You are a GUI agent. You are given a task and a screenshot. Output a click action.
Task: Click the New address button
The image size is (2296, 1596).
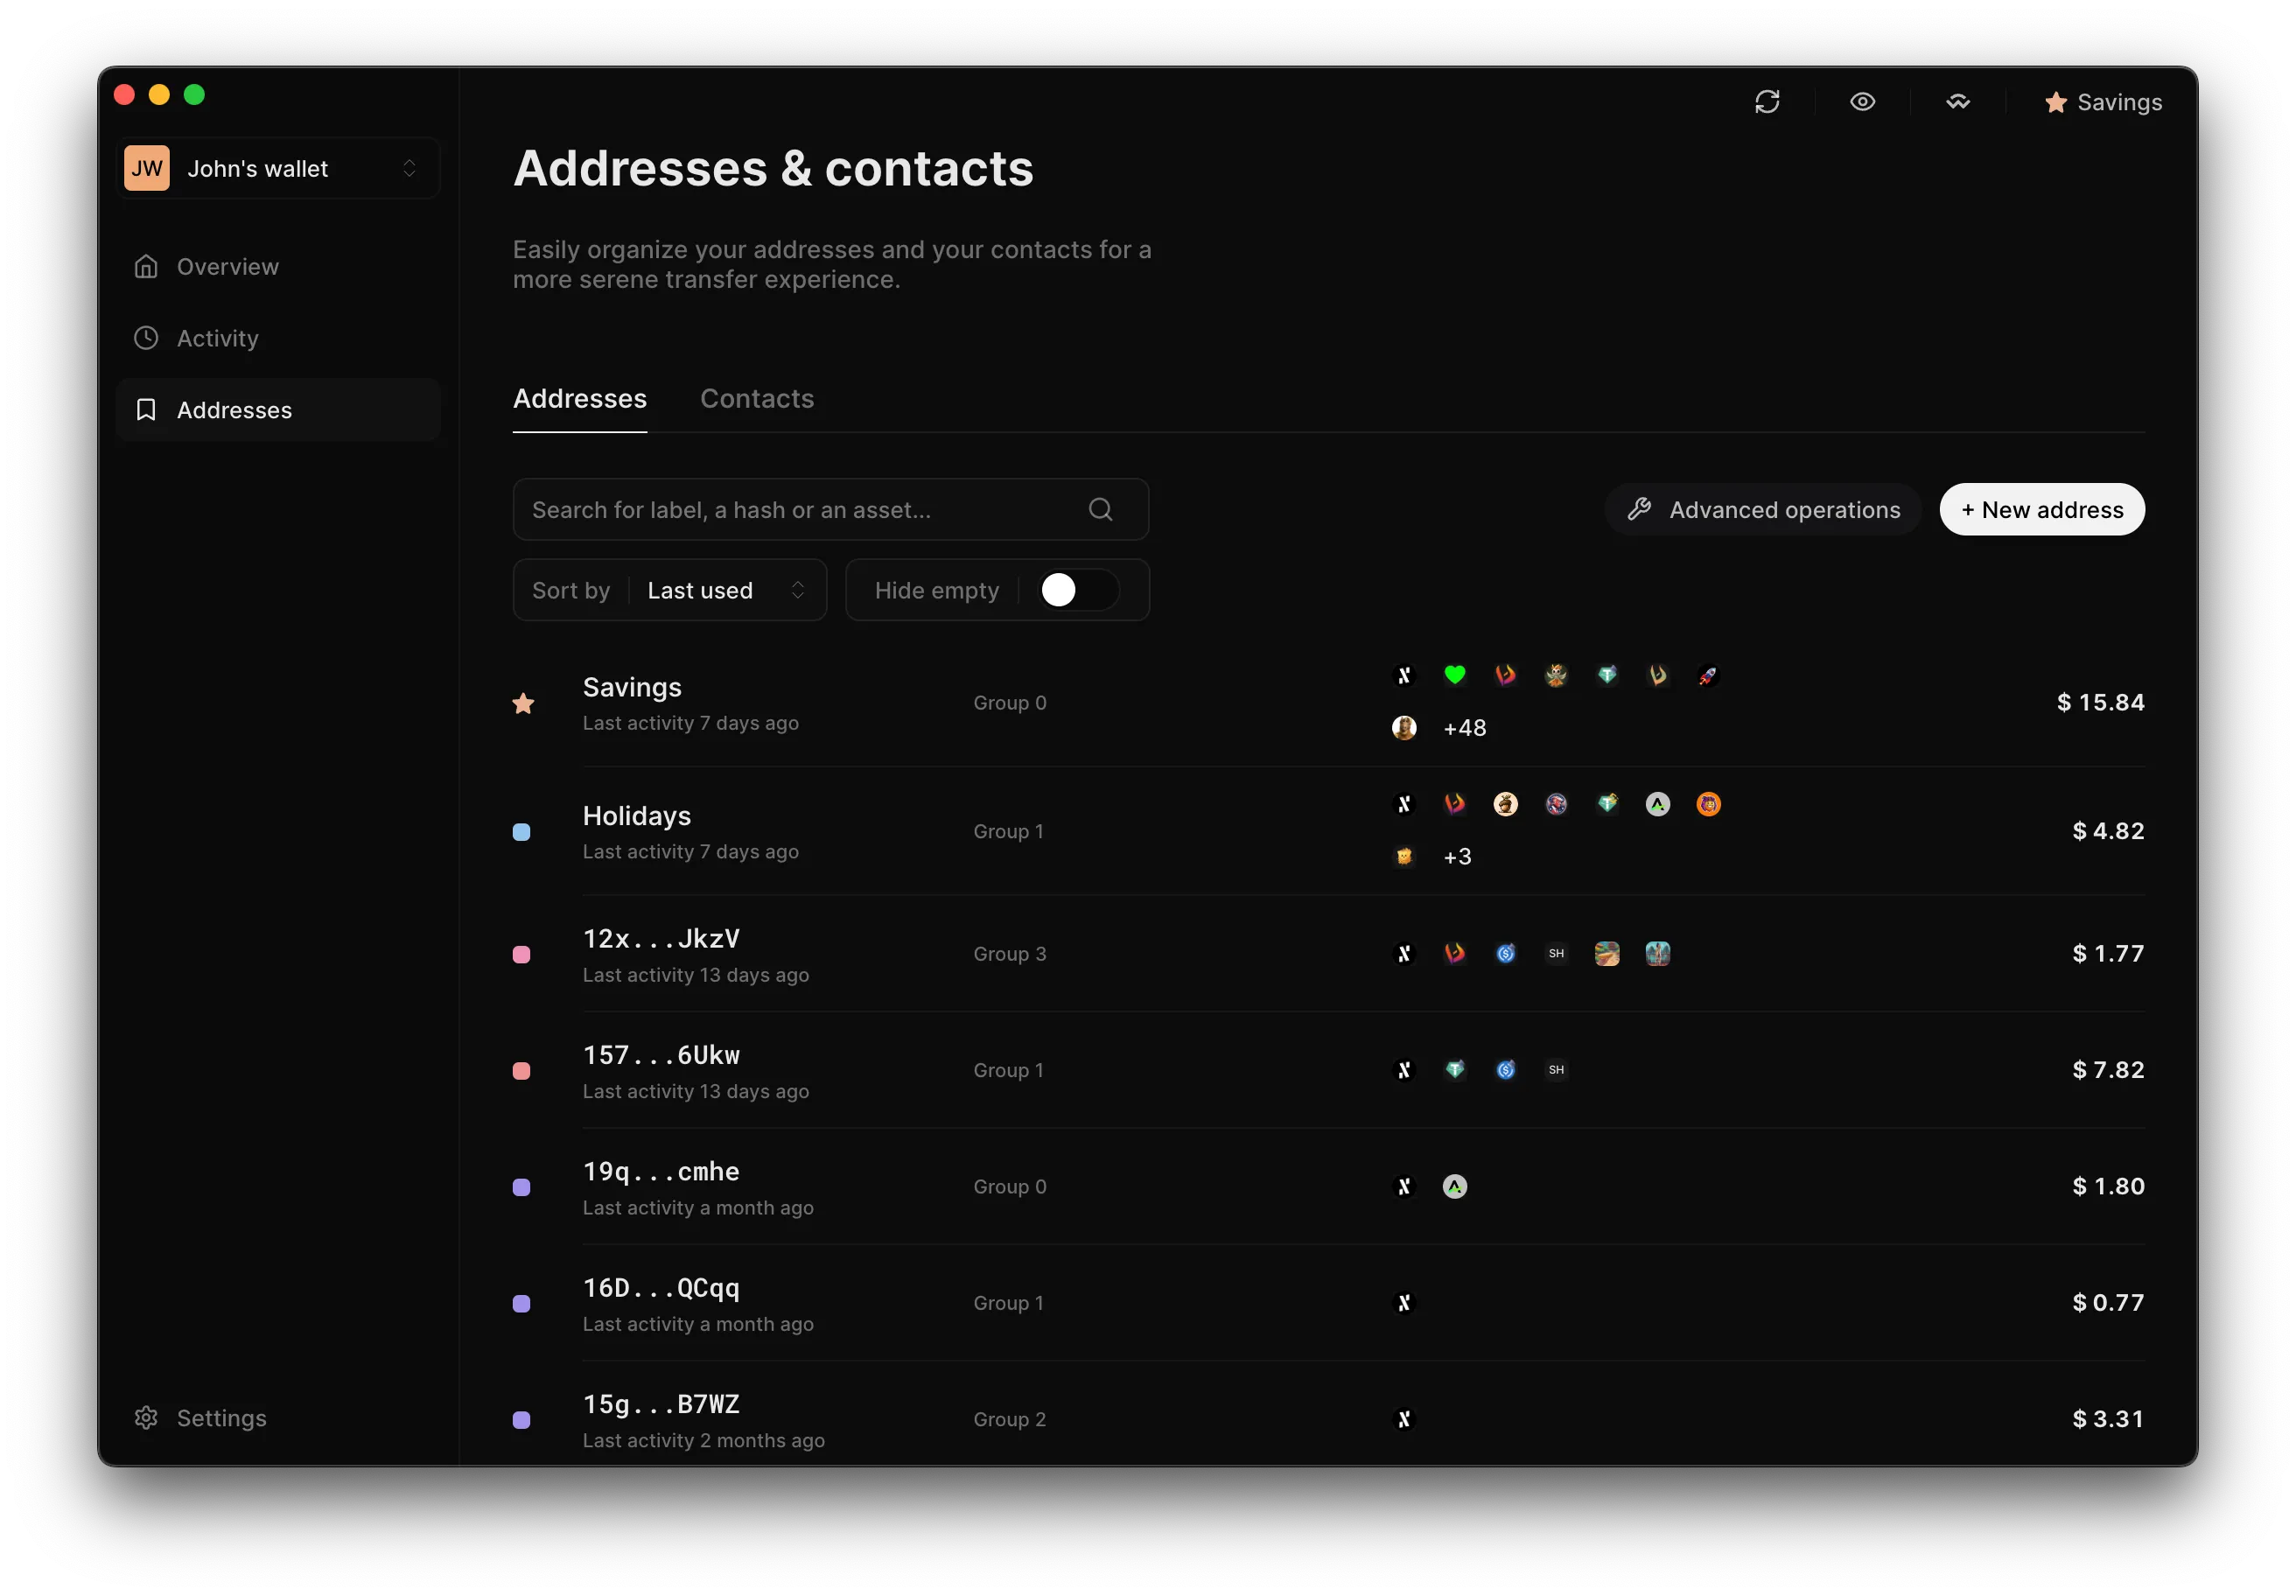(x=2042, y=510)
